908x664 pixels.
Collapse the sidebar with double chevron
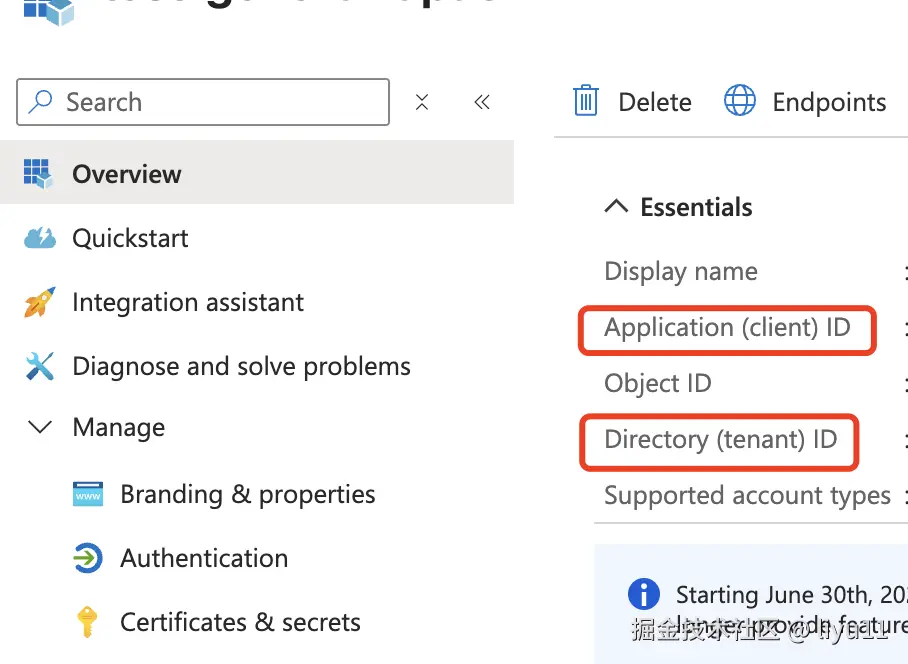(x=482, y=102)
